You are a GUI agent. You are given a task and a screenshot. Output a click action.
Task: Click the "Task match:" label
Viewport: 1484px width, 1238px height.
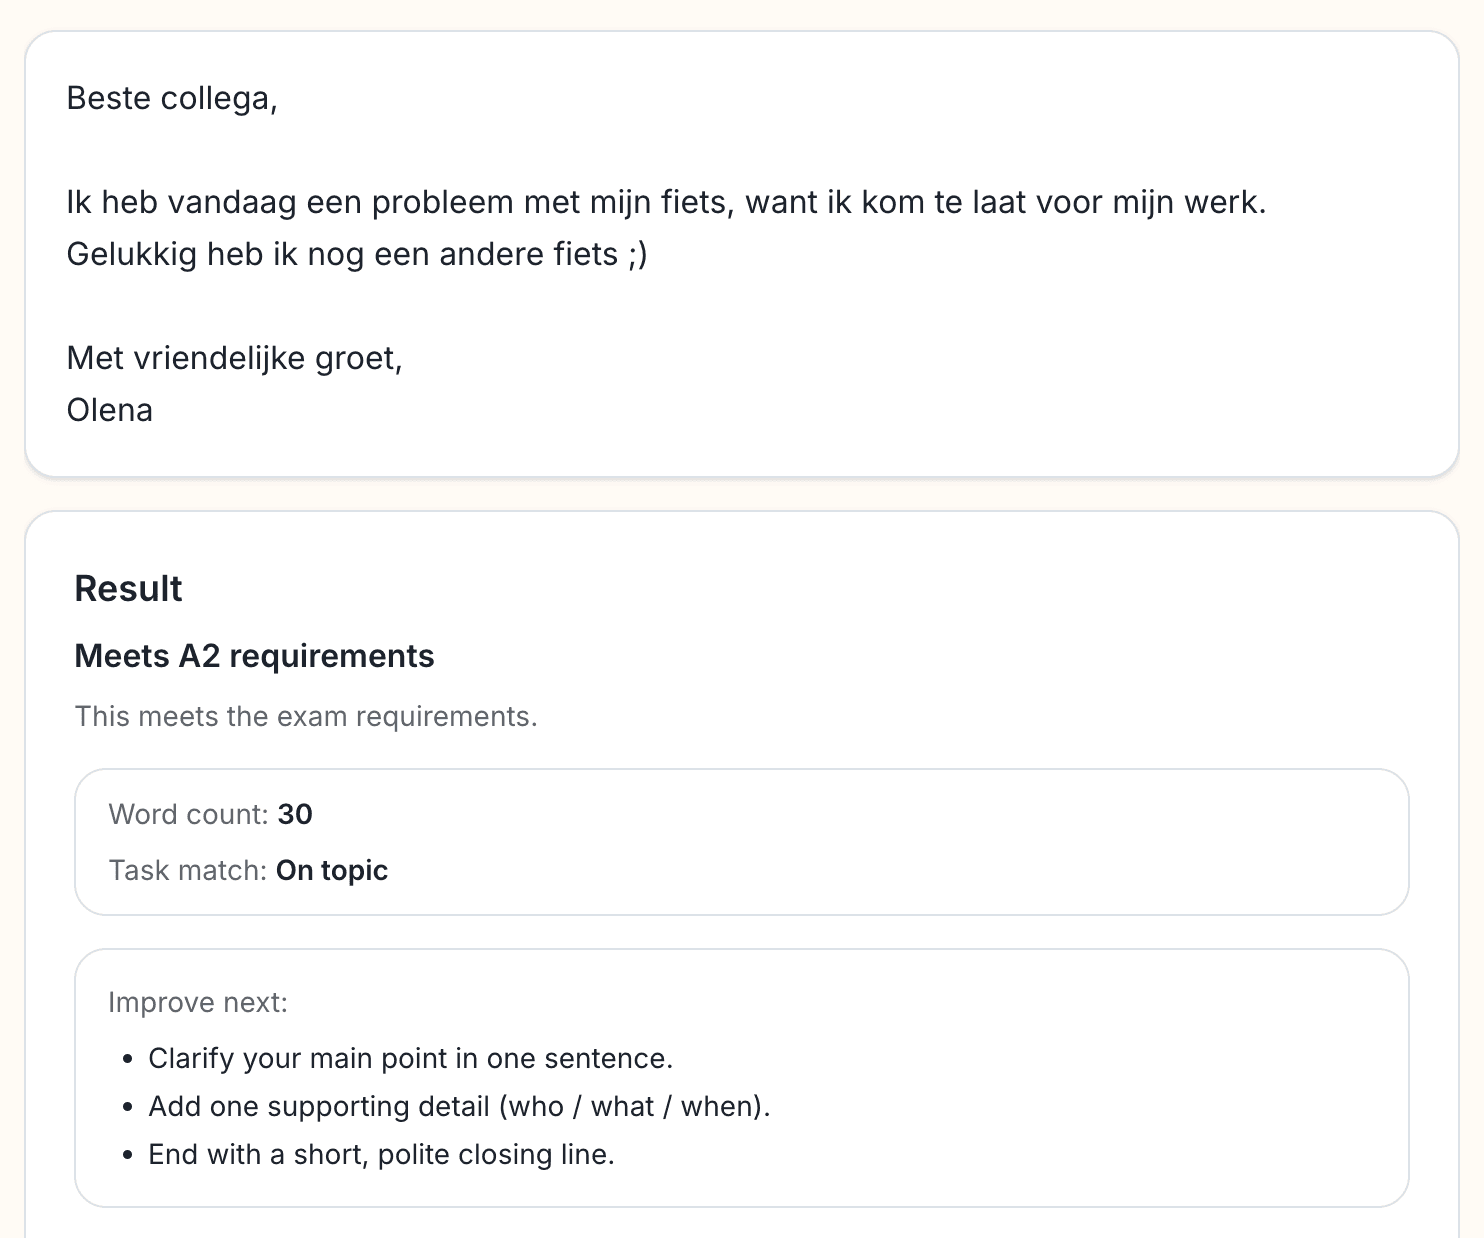pyautogui.click(x=187, y=870)
